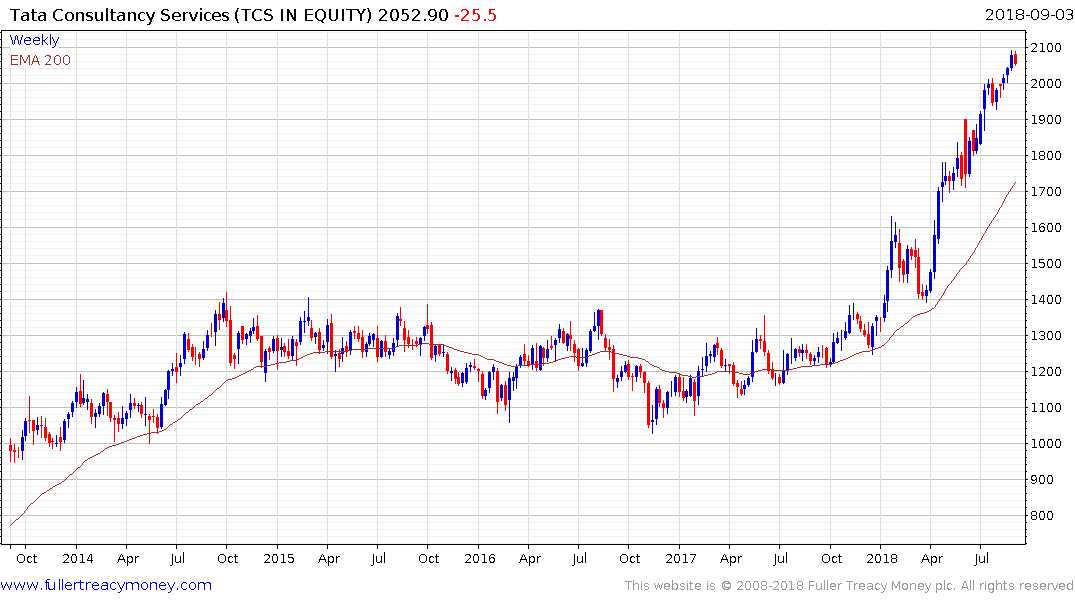
Task: Click the 1300 price axis label
Action: click(x=1046, y=335)
